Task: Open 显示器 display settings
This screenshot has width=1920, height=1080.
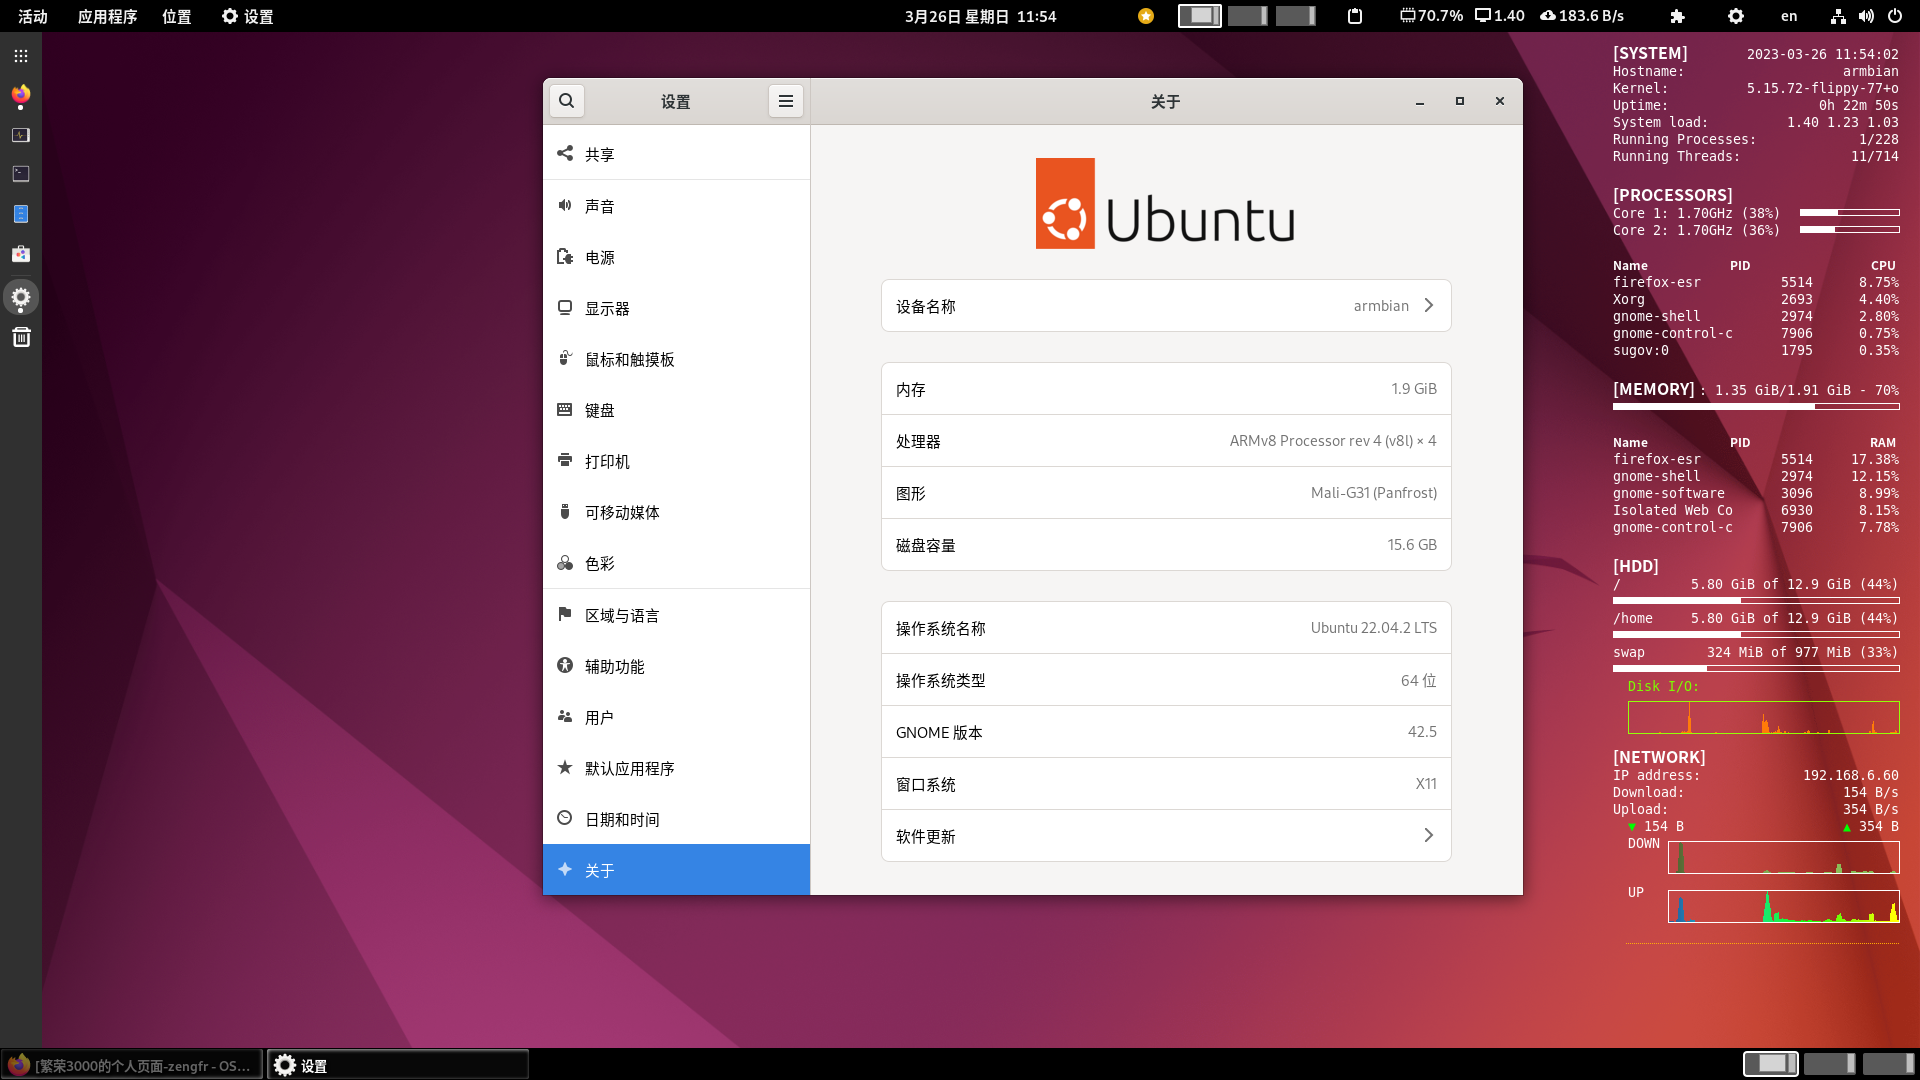Action: (x=676, y=308)
